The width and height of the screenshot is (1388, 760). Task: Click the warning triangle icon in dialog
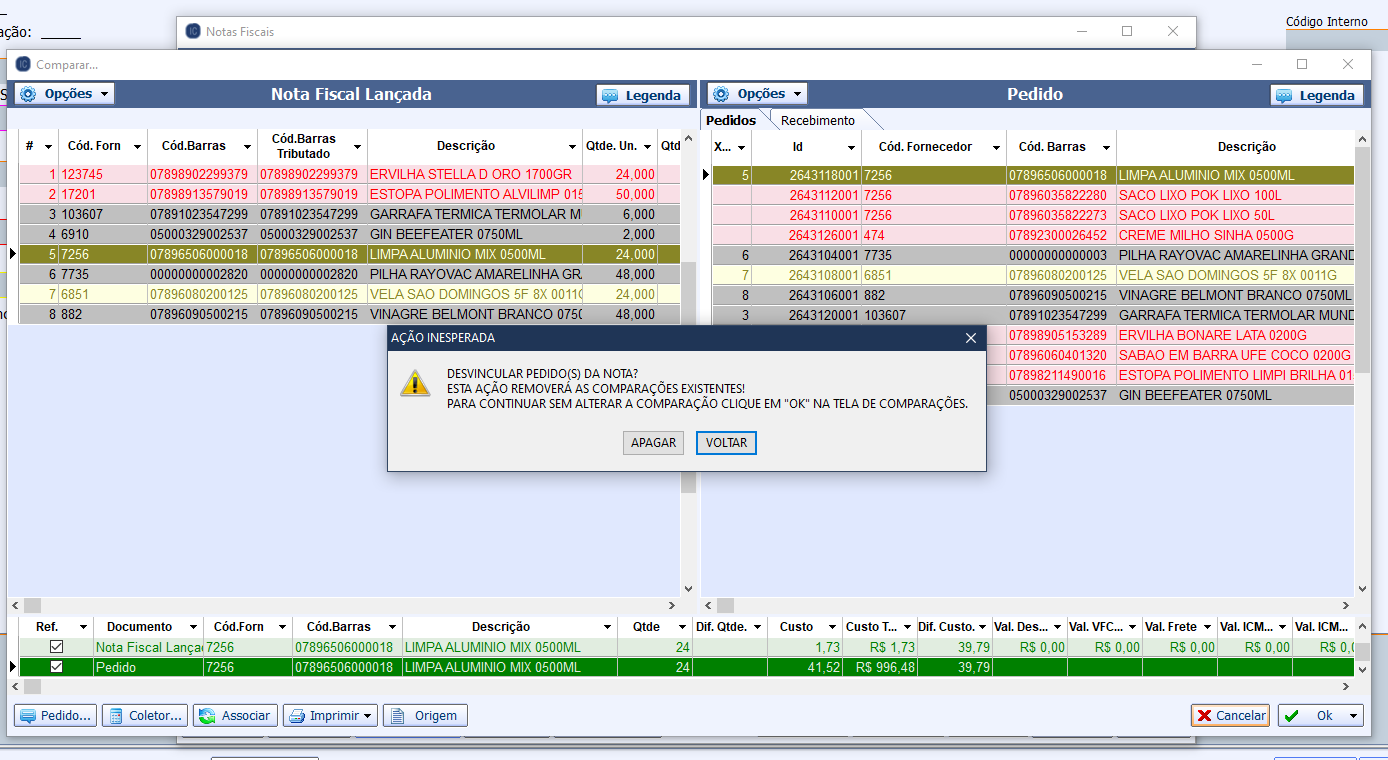click(415, 383)
